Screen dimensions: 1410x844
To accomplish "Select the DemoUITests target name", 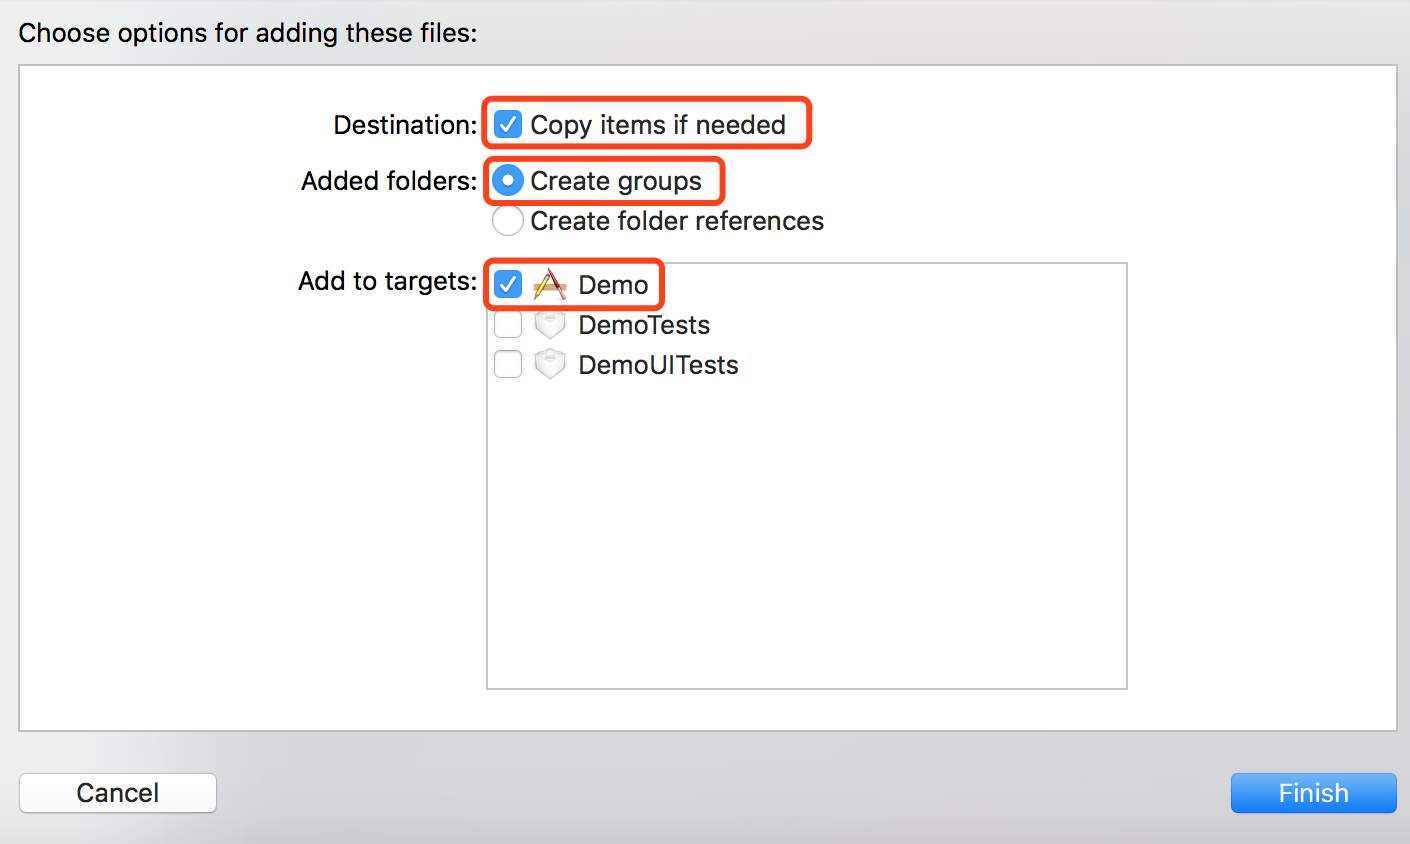I will click(x=658, y=365).
